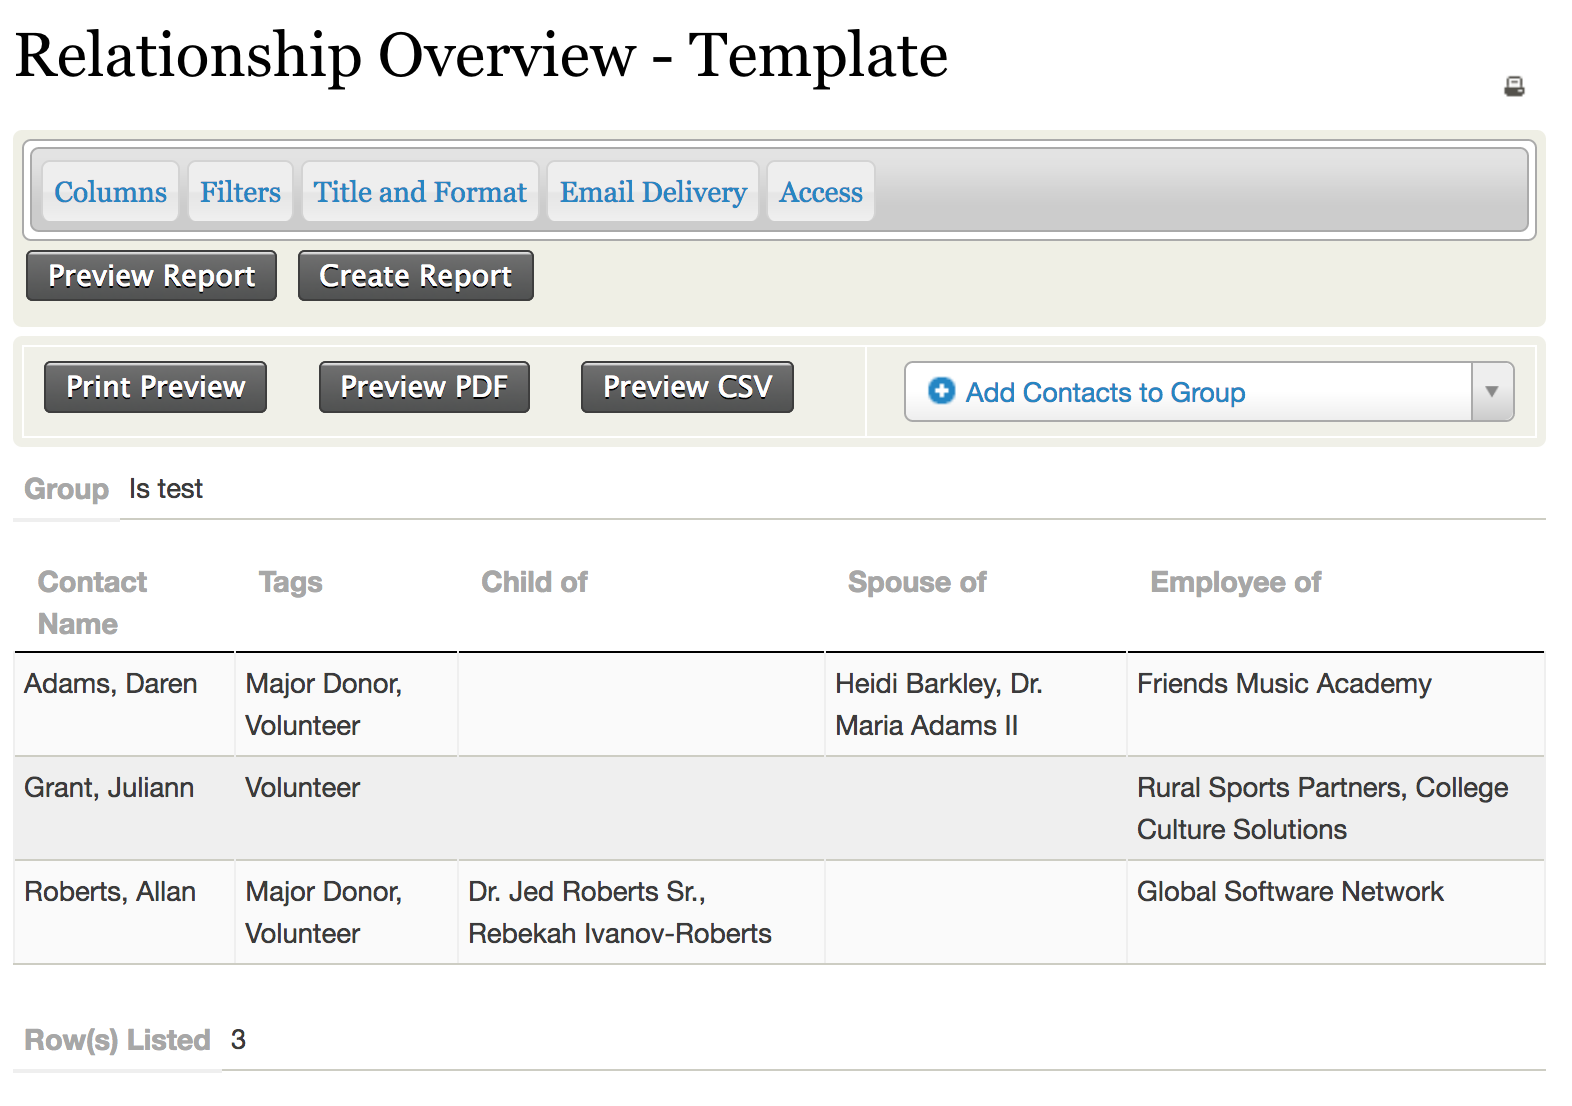
Task: Open the Access tab
Action: coord(821,192)
